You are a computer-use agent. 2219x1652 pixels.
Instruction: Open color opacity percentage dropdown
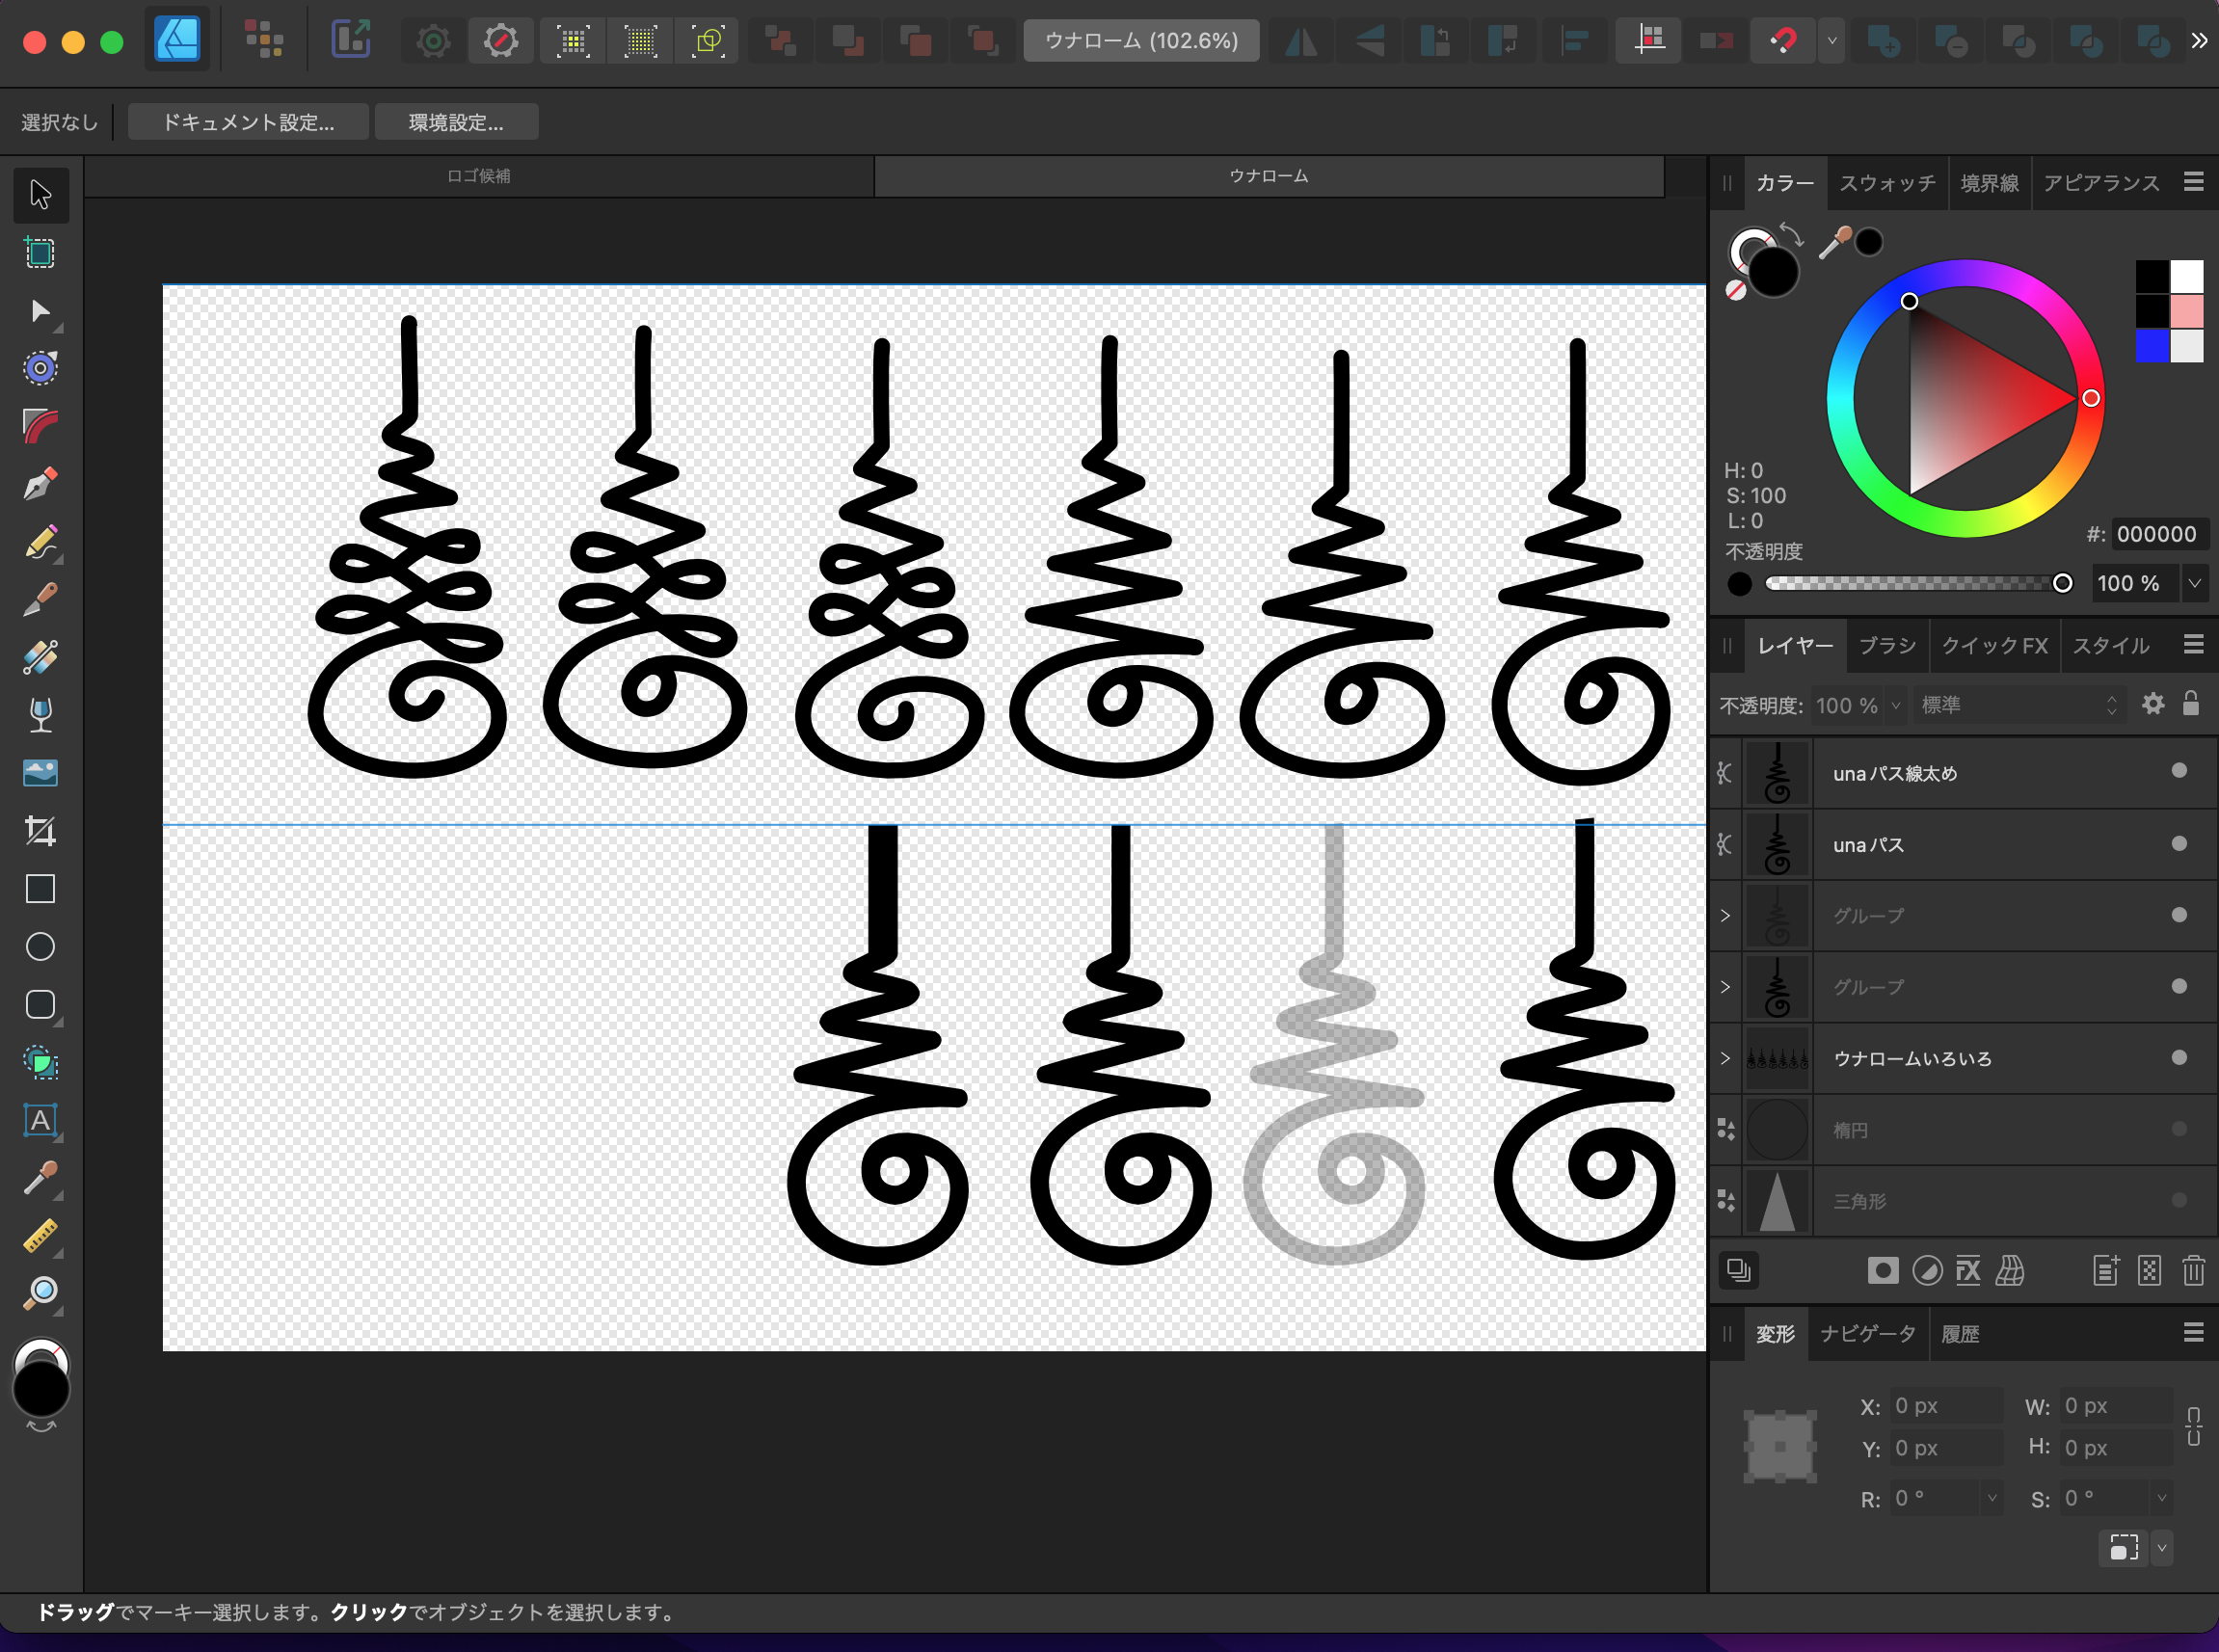2194,583
